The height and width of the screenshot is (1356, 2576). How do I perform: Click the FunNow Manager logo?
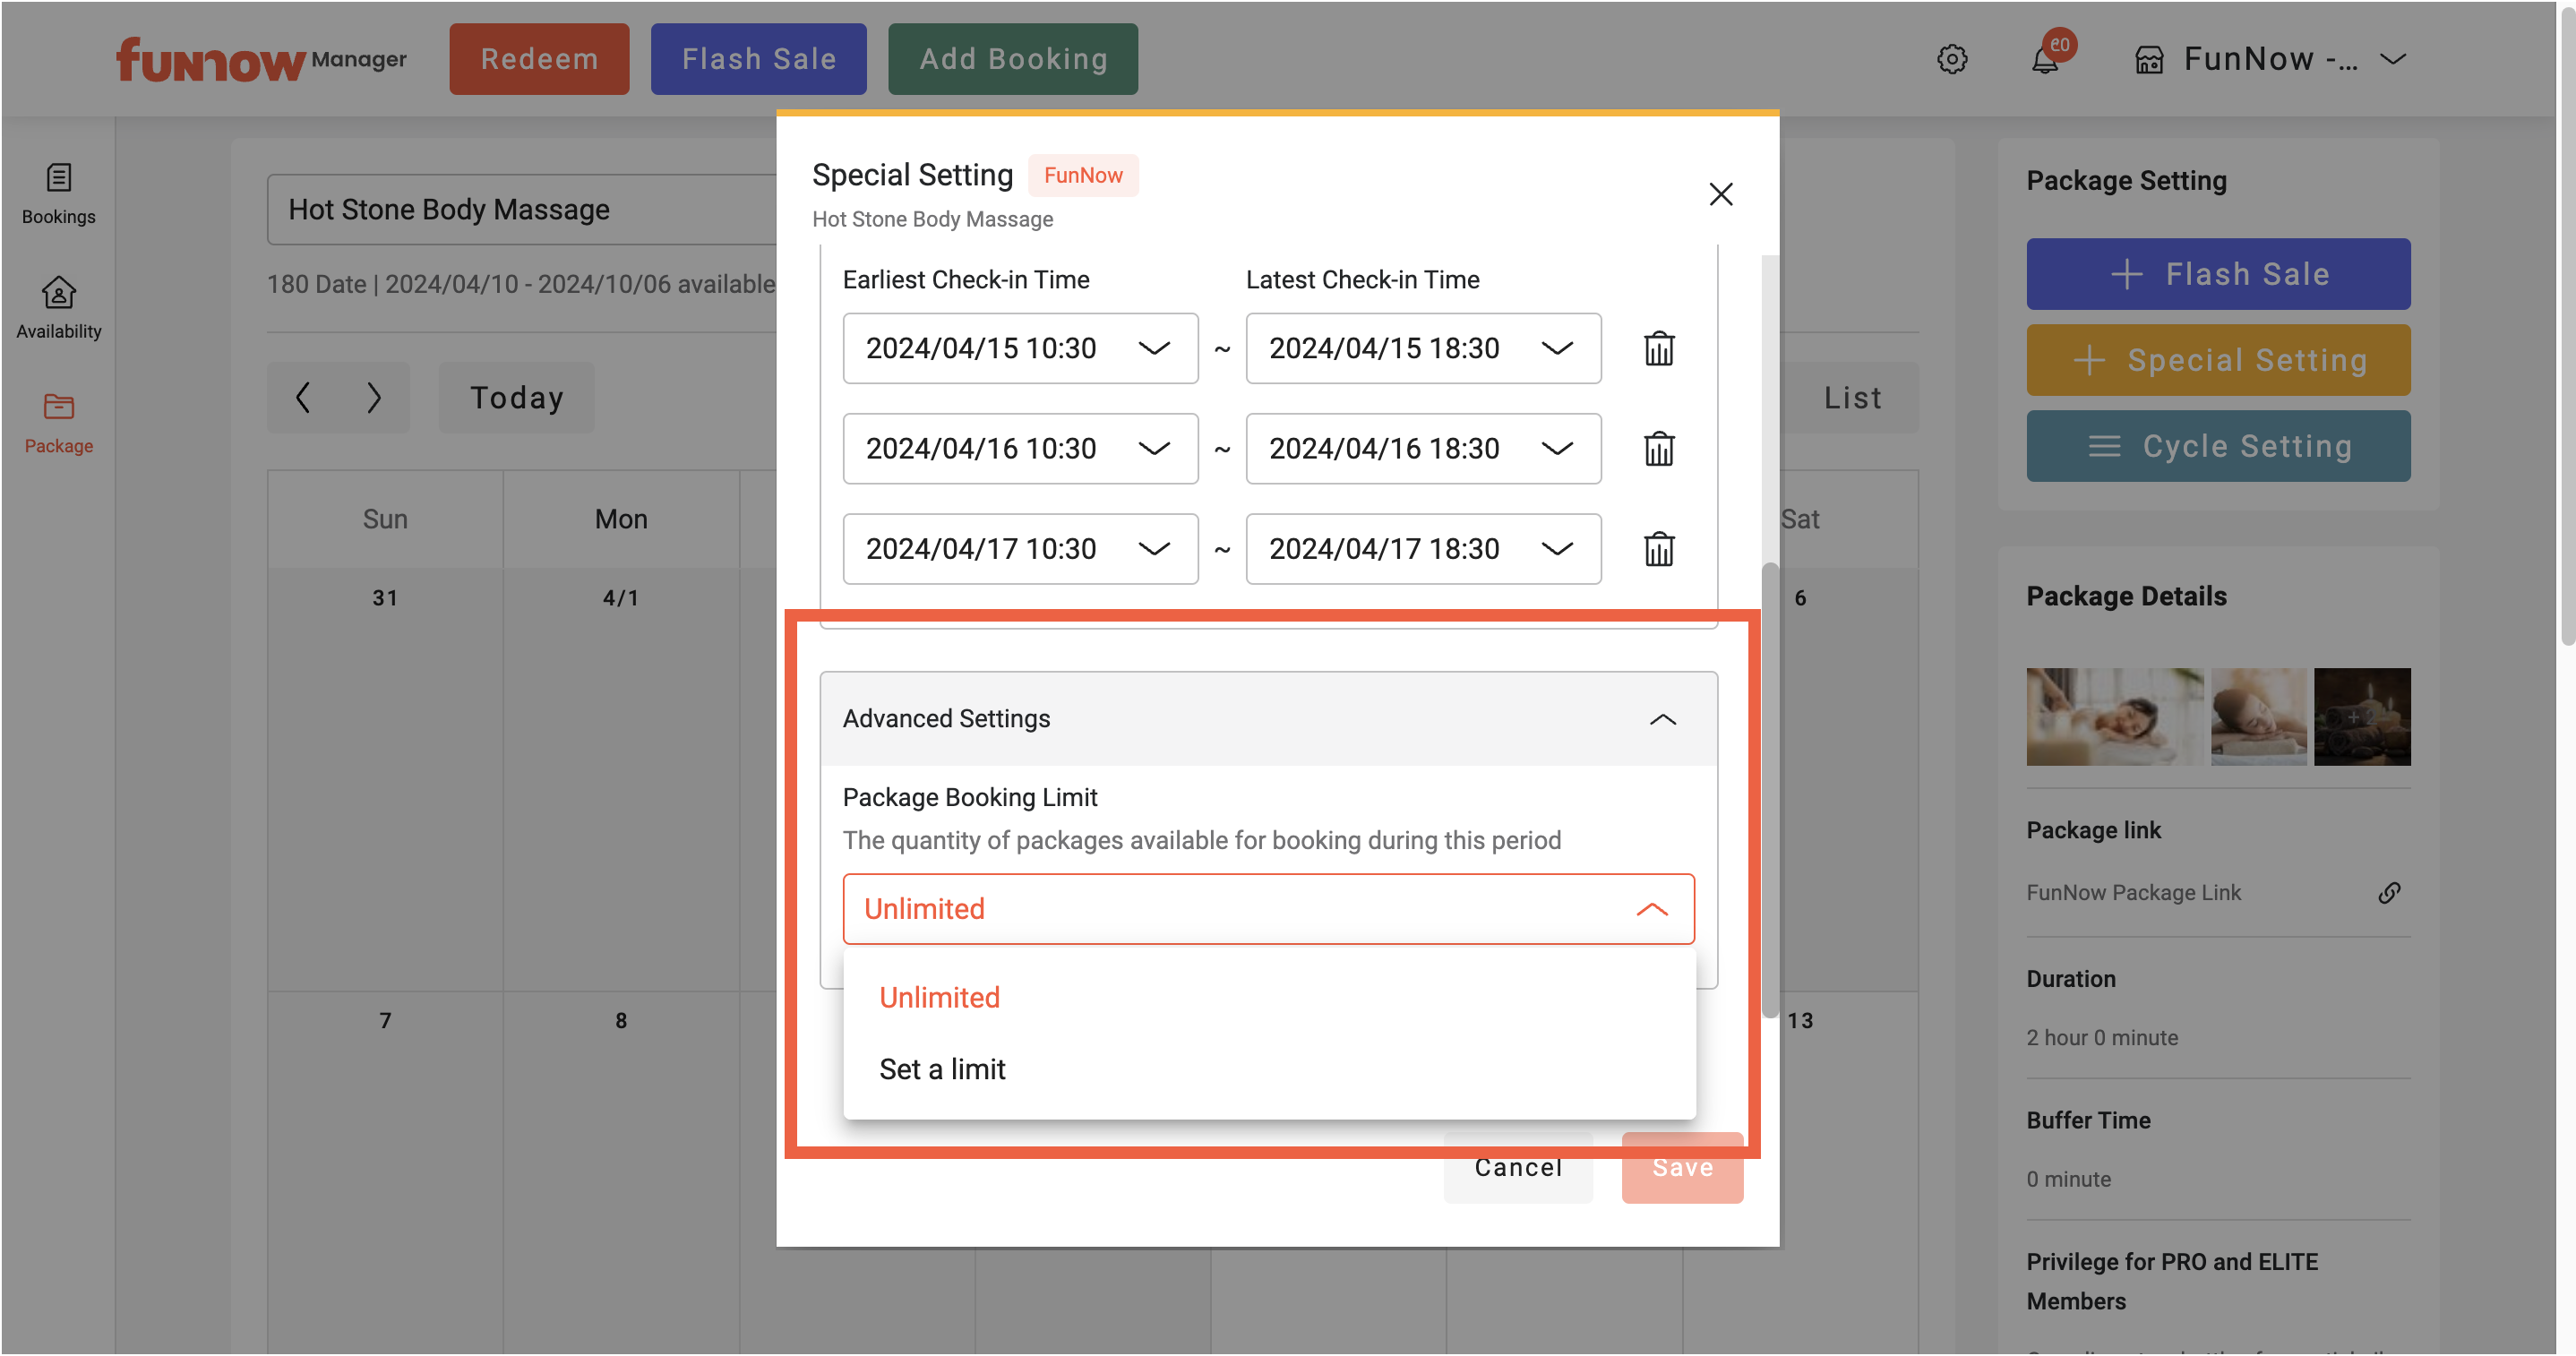coord(261,59)
